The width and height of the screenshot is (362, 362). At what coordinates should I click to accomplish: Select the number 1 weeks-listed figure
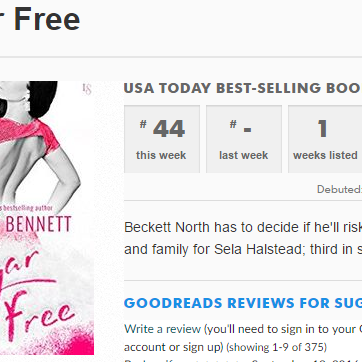[322, 129]
